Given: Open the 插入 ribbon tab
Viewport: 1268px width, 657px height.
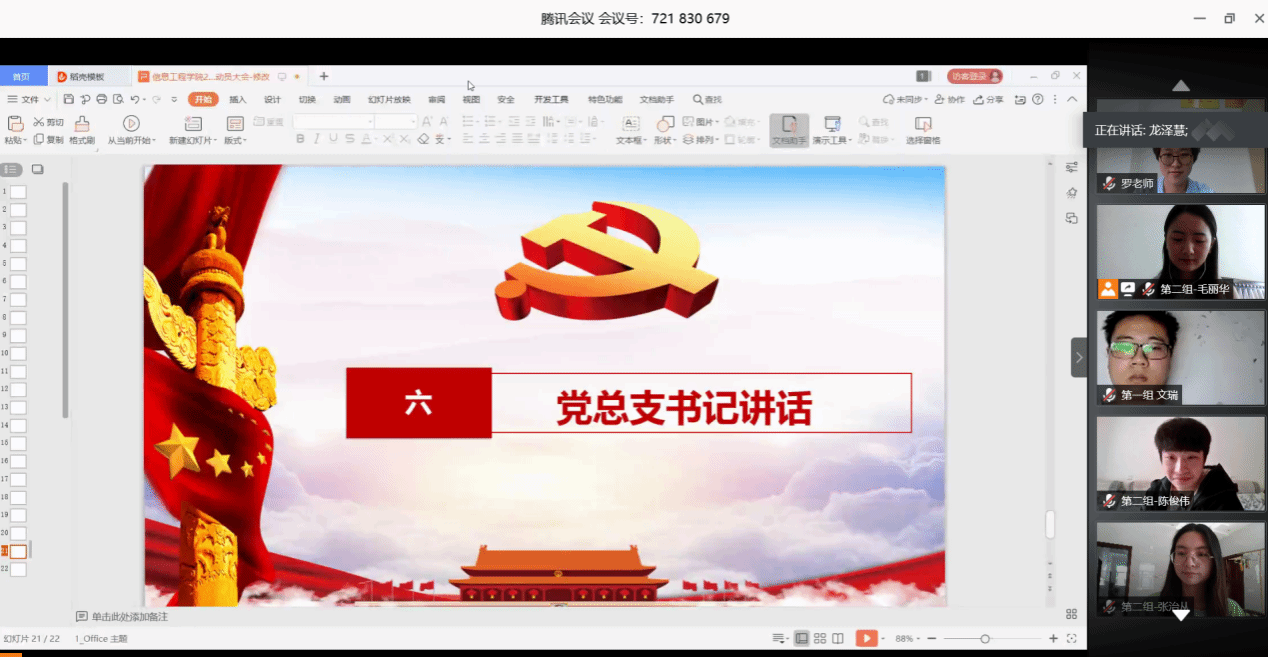Looking at the screenshot, I should [238, 100].
